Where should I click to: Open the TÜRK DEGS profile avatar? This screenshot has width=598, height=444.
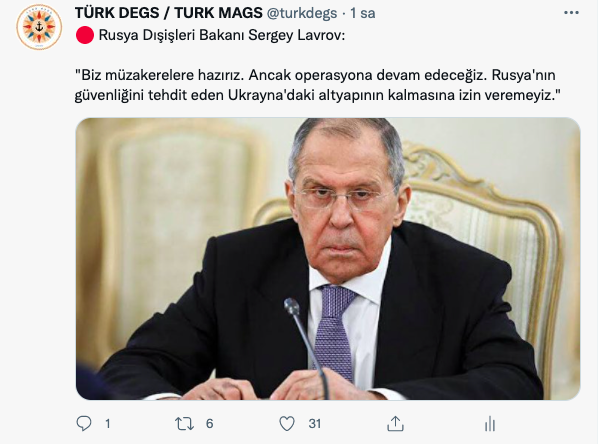39,27
